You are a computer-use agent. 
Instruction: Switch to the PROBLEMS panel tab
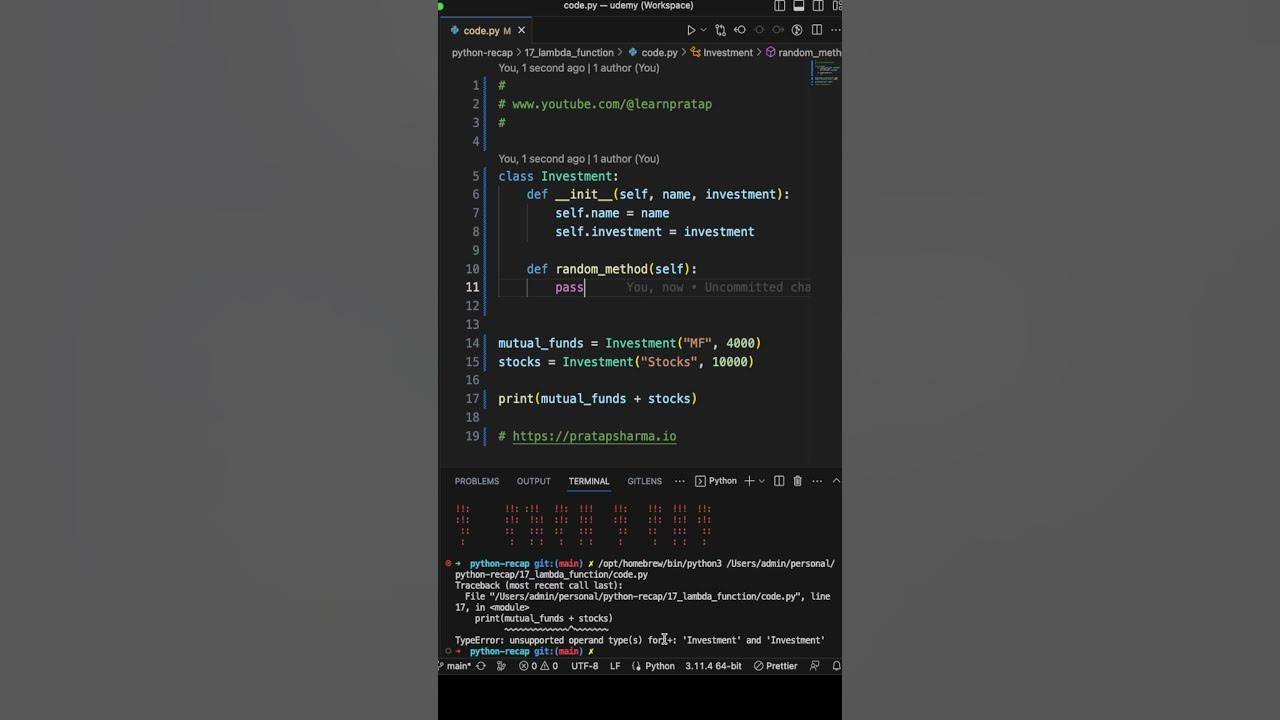click(477, 481)
